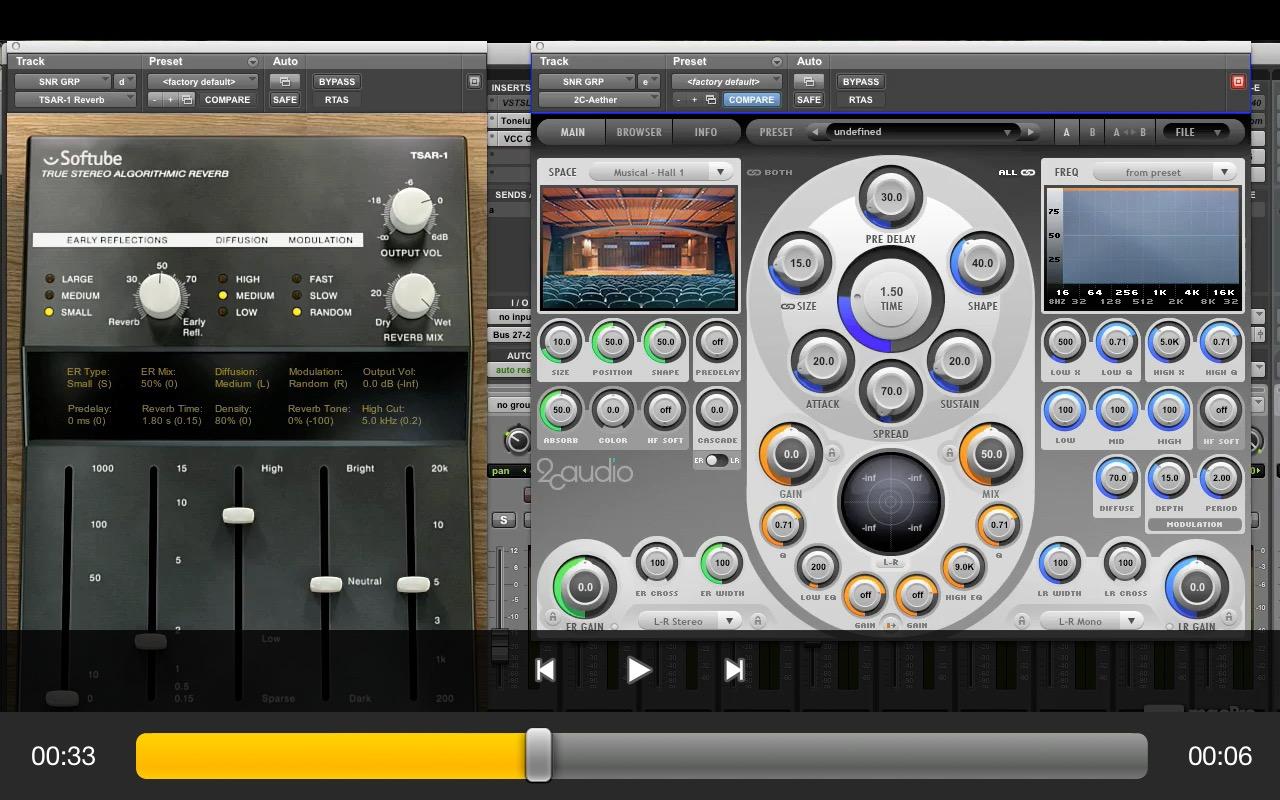Open the 2C-Aether plugin selector
1280x800 pixels.
point(600,100)
